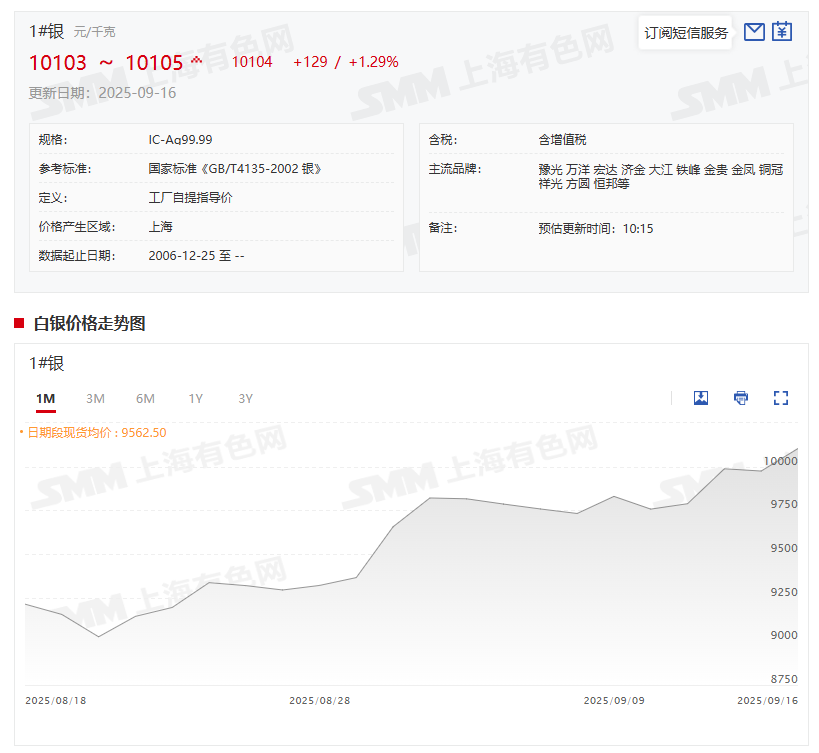Click the red square beside 白银价格走势图

pyautogui.click(x=19, y=323)
